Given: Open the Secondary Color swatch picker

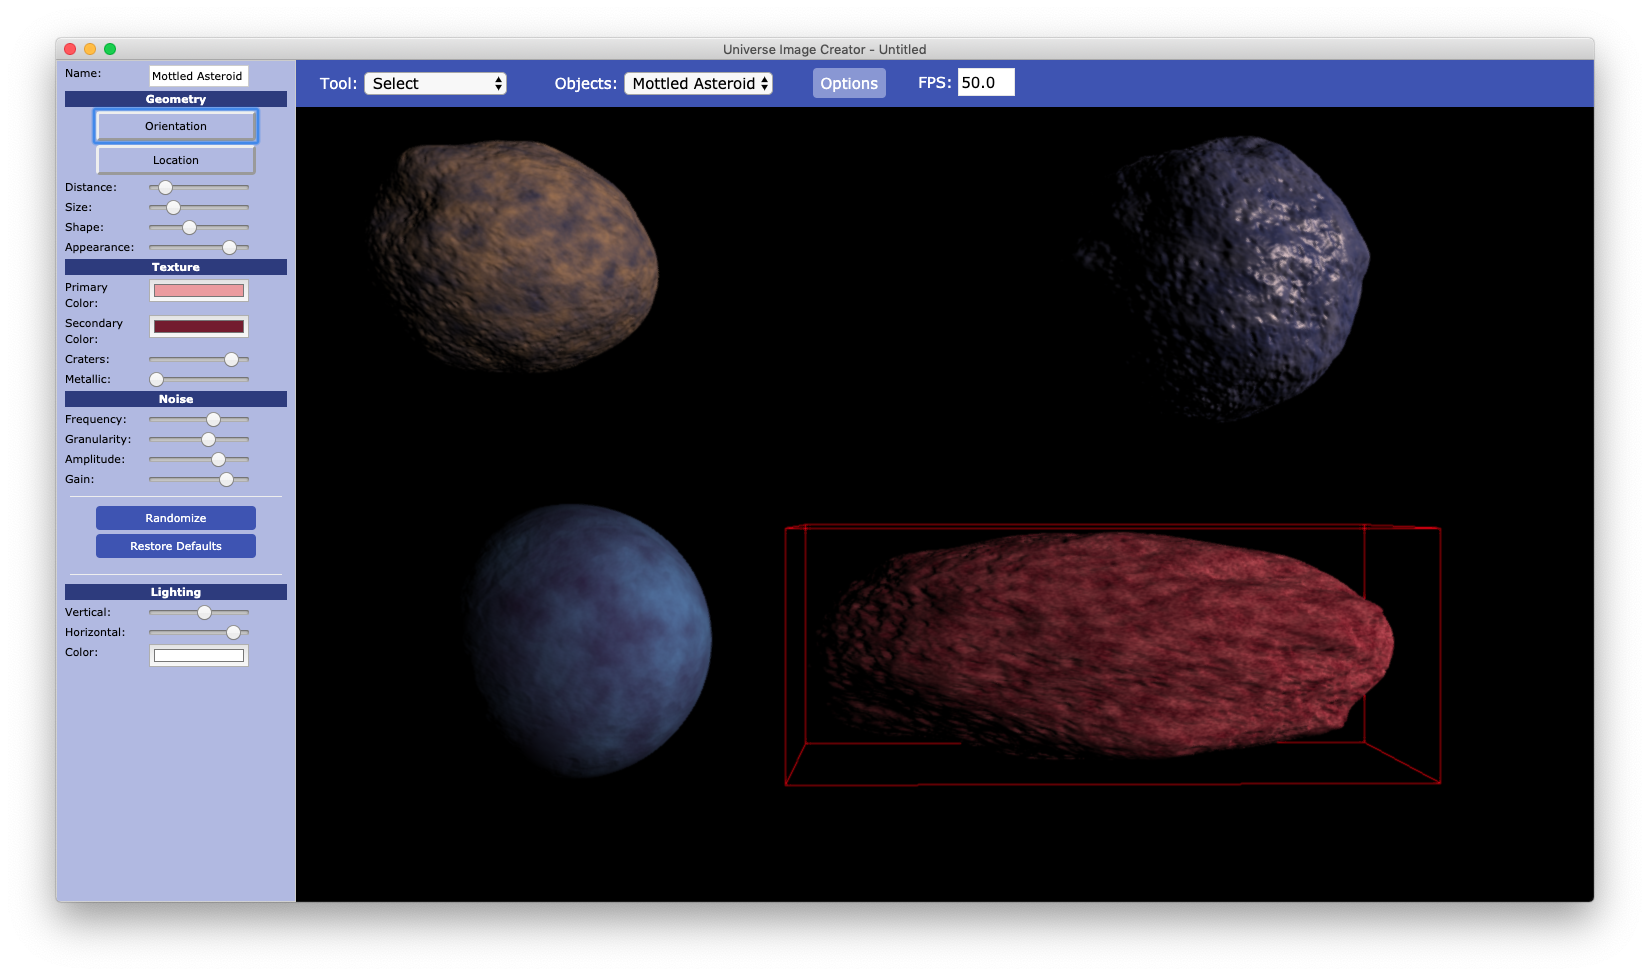Looking at the screenshot, I should coord(198,326).
